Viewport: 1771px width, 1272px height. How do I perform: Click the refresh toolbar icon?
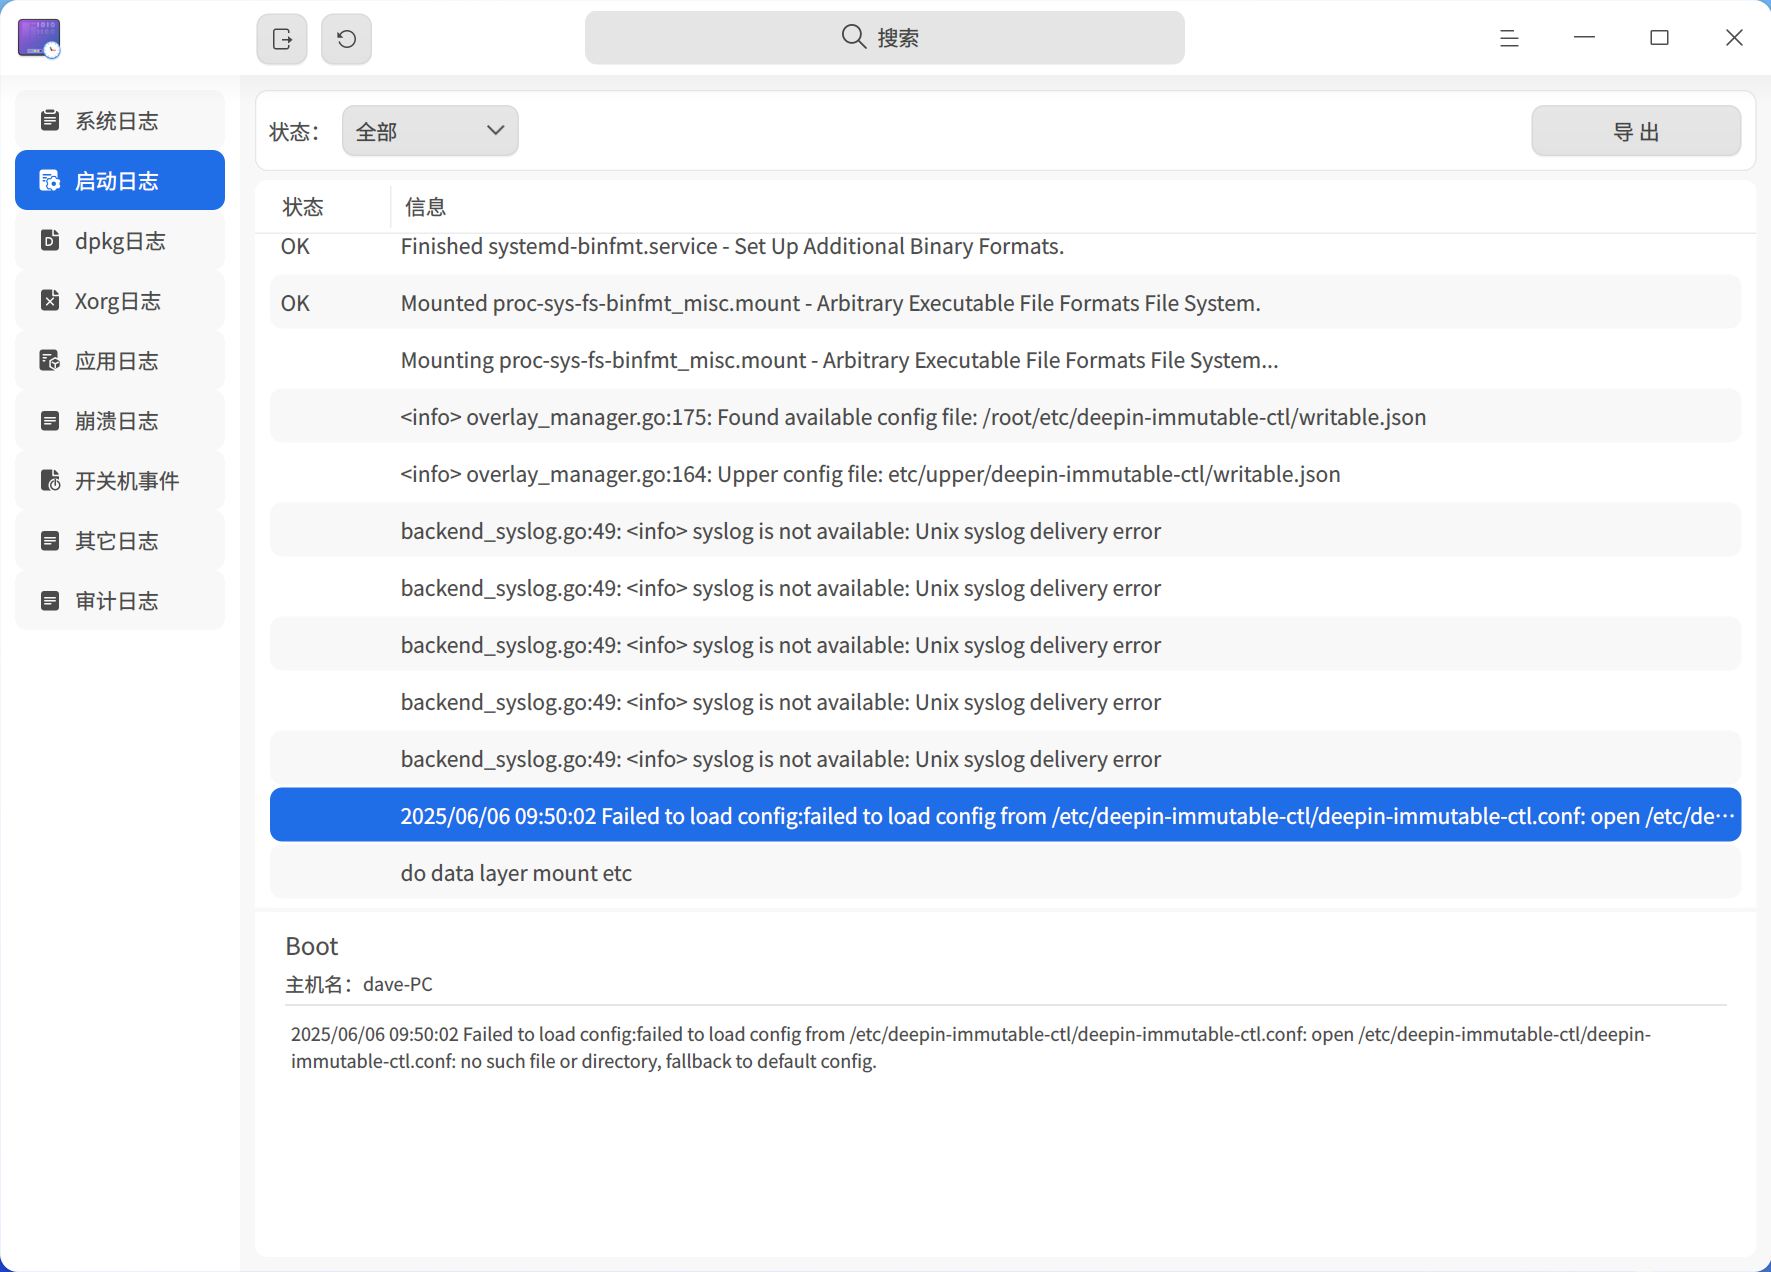pos(346,39)
